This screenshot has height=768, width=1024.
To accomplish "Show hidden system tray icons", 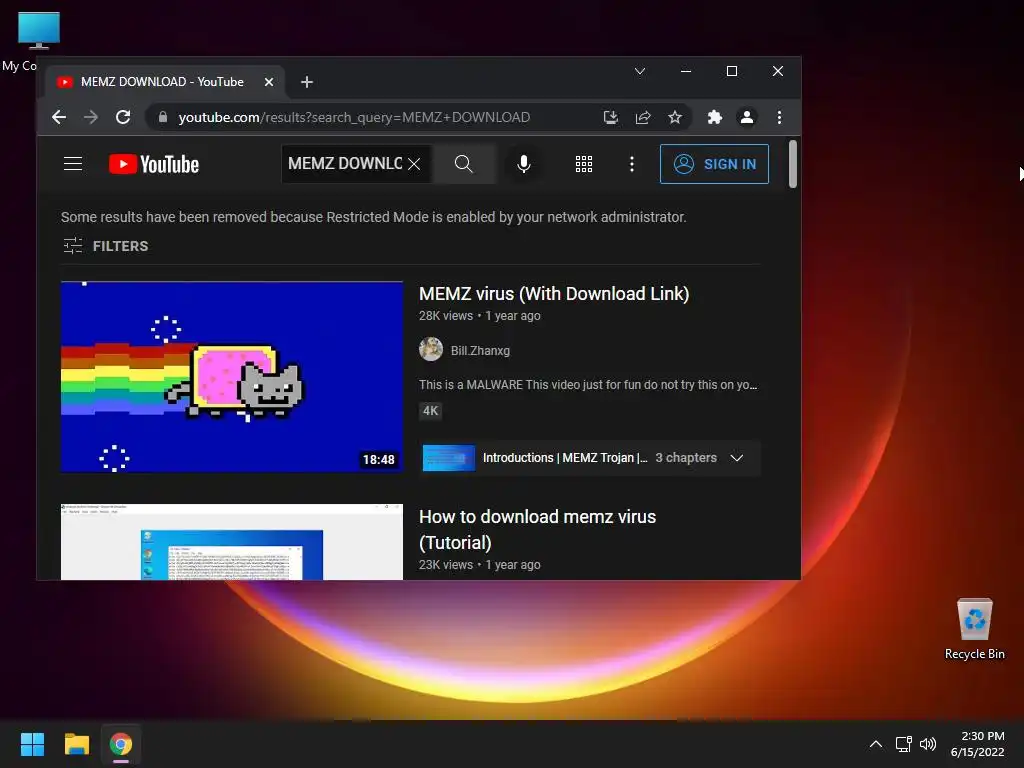I will point(876,744).
